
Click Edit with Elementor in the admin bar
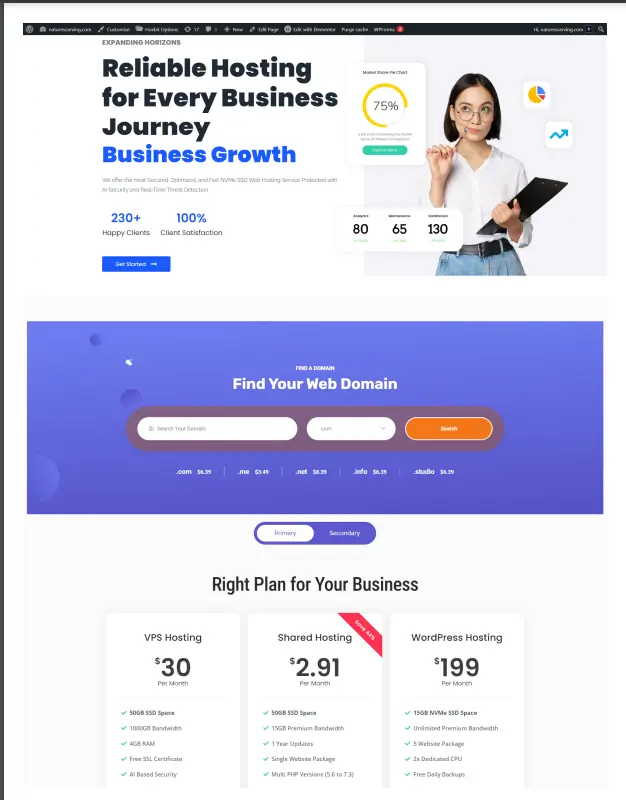pos(310,29)
